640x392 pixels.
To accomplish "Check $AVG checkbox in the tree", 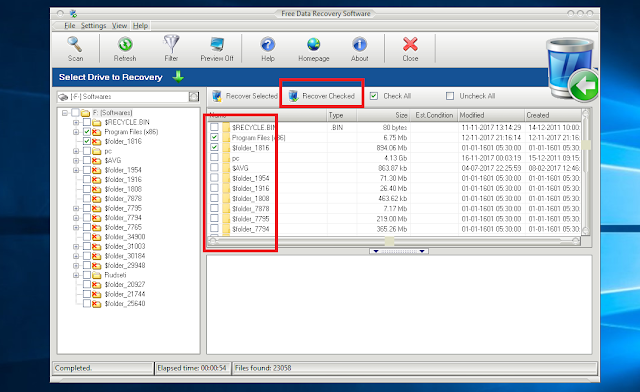I will 87,160.
